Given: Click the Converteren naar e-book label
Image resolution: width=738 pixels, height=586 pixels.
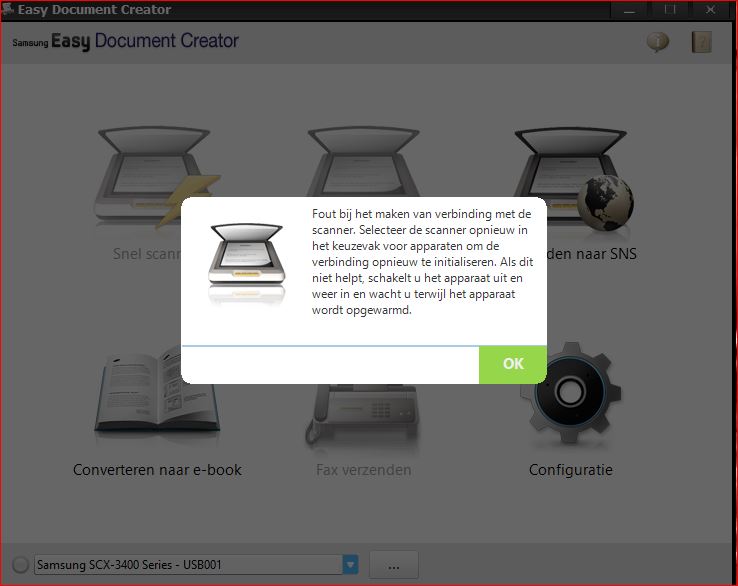Looking at the screenshot, I should click(x=157, y=470).
